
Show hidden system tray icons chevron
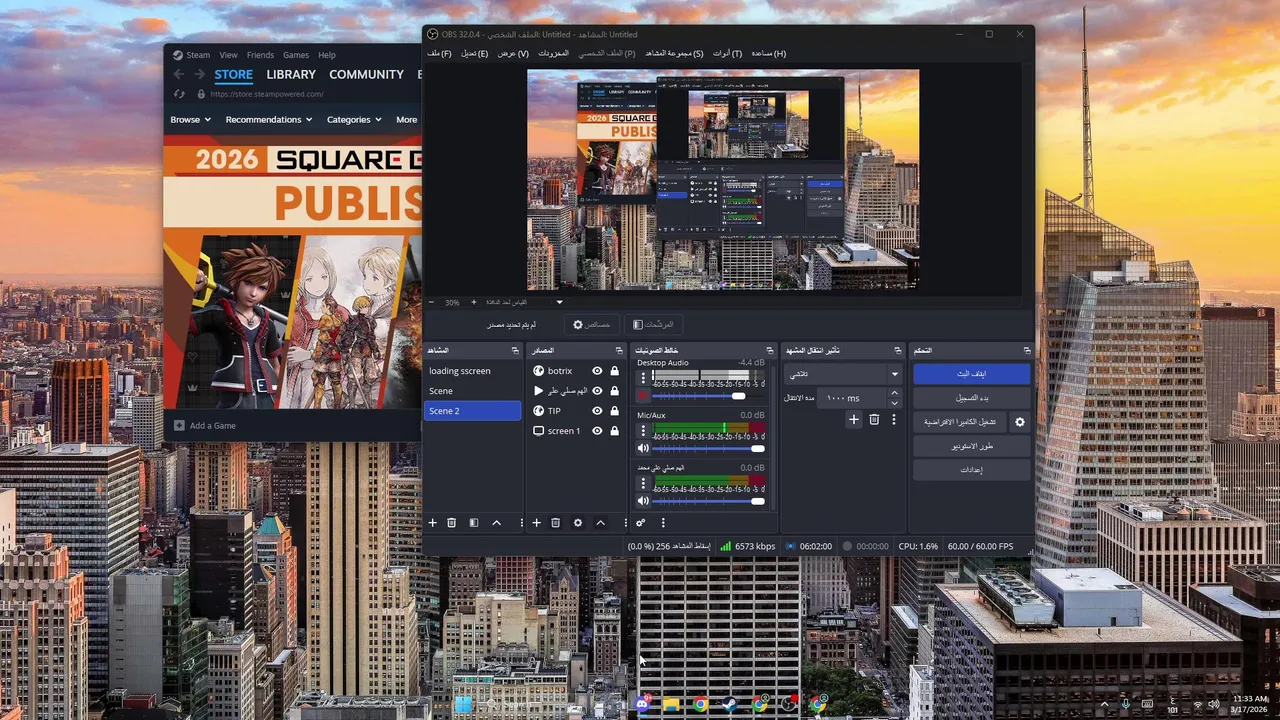tap(1104, 704)
